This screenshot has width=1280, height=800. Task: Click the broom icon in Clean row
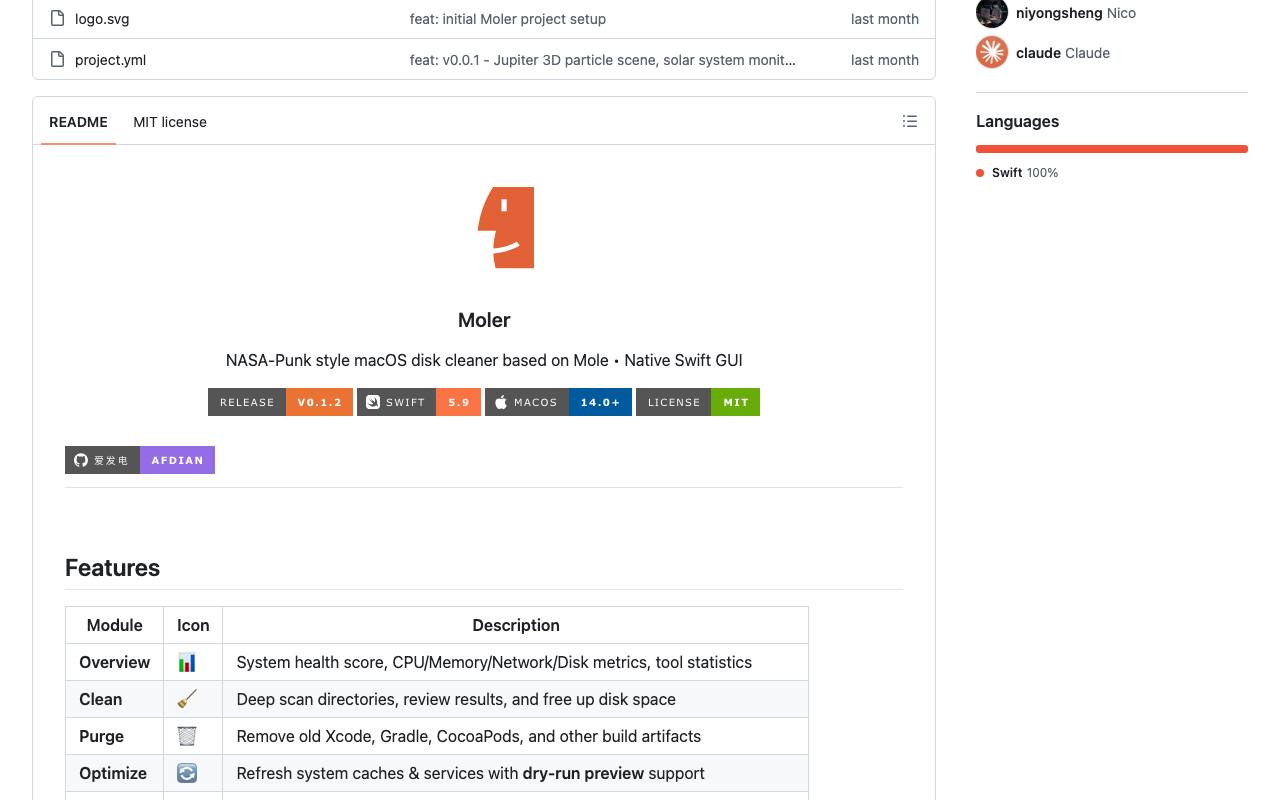(187, 699)
